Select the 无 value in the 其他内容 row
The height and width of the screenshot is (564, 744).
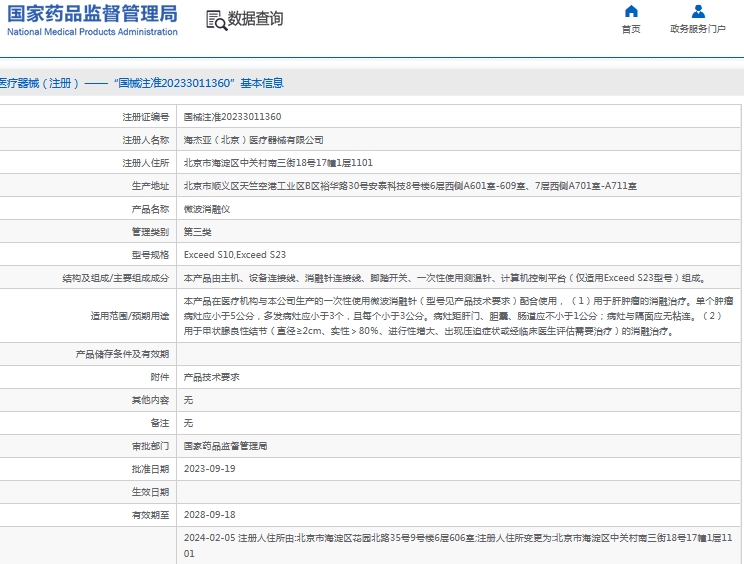coord(188,400)
